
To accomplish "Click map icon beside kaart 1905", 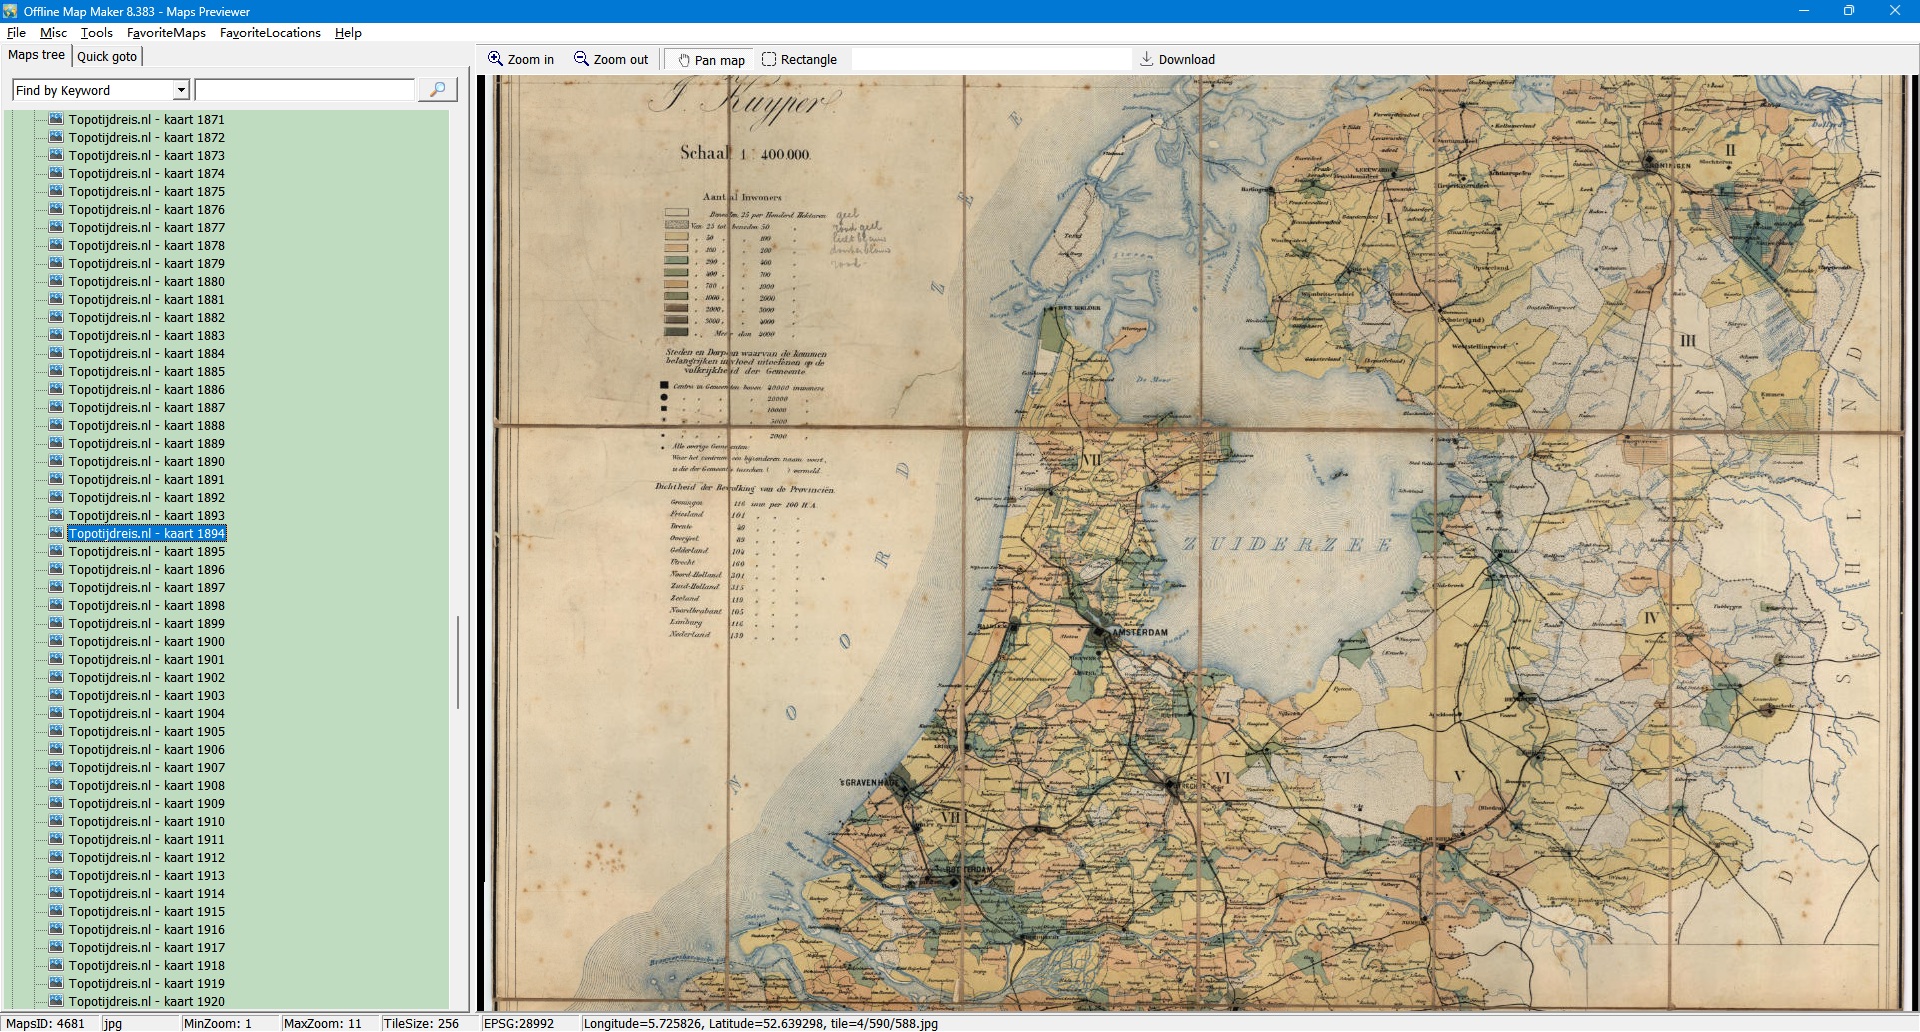I will [x=57, y=731].
